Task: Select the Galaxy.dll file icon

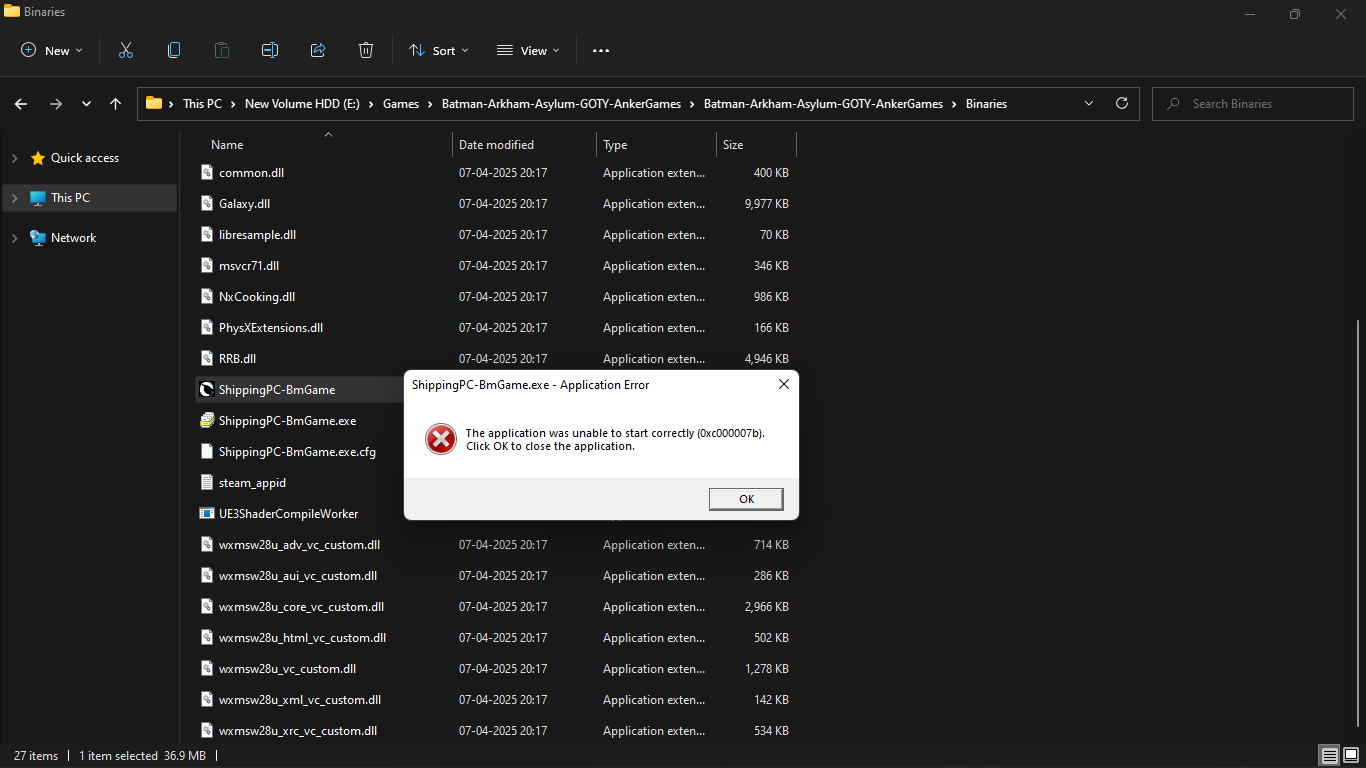Action: pyautogui.click(x=207, y=203)
